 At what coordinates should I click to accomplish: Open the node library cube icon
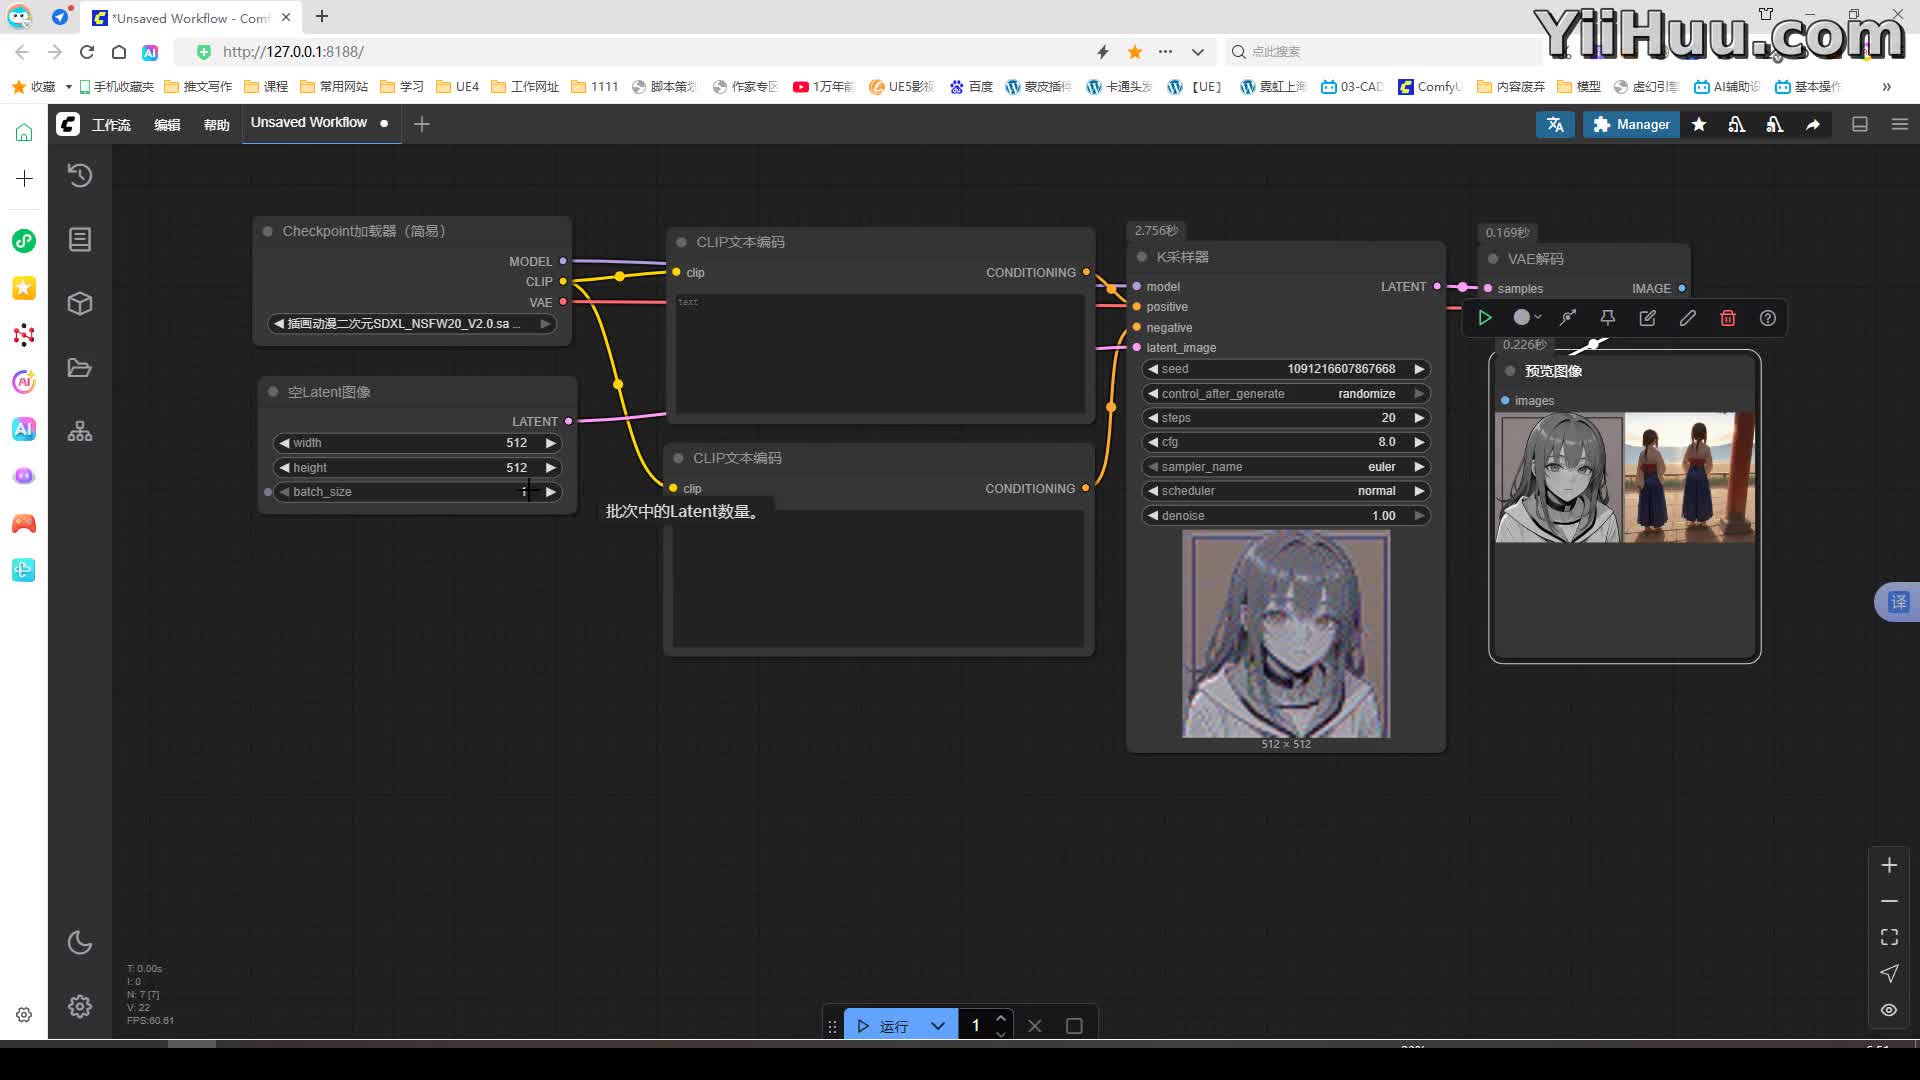pyautogui.click(x=80, y=304)
